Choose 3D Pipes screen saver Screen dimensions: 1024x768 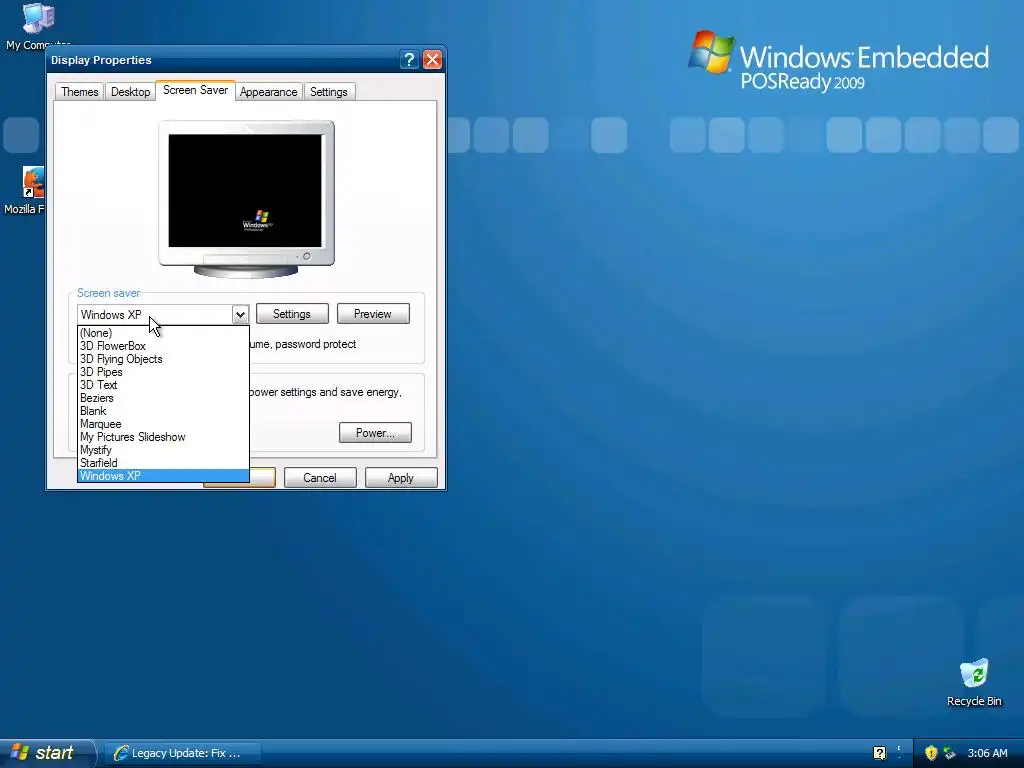tap(163, 372)
